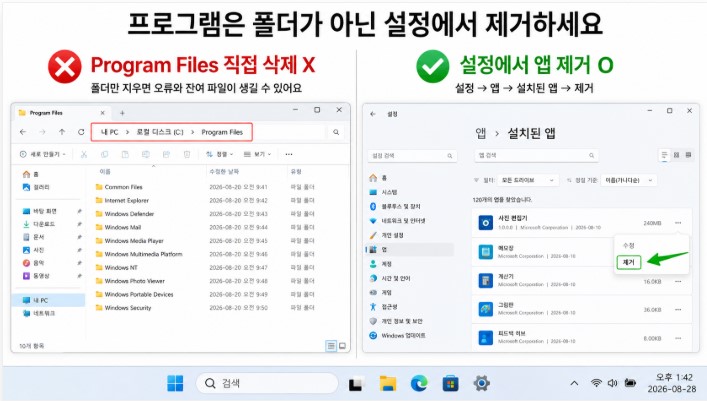Open Settings gear on the taskbar
Screen dimensions: 707x401
click(481, 383)
